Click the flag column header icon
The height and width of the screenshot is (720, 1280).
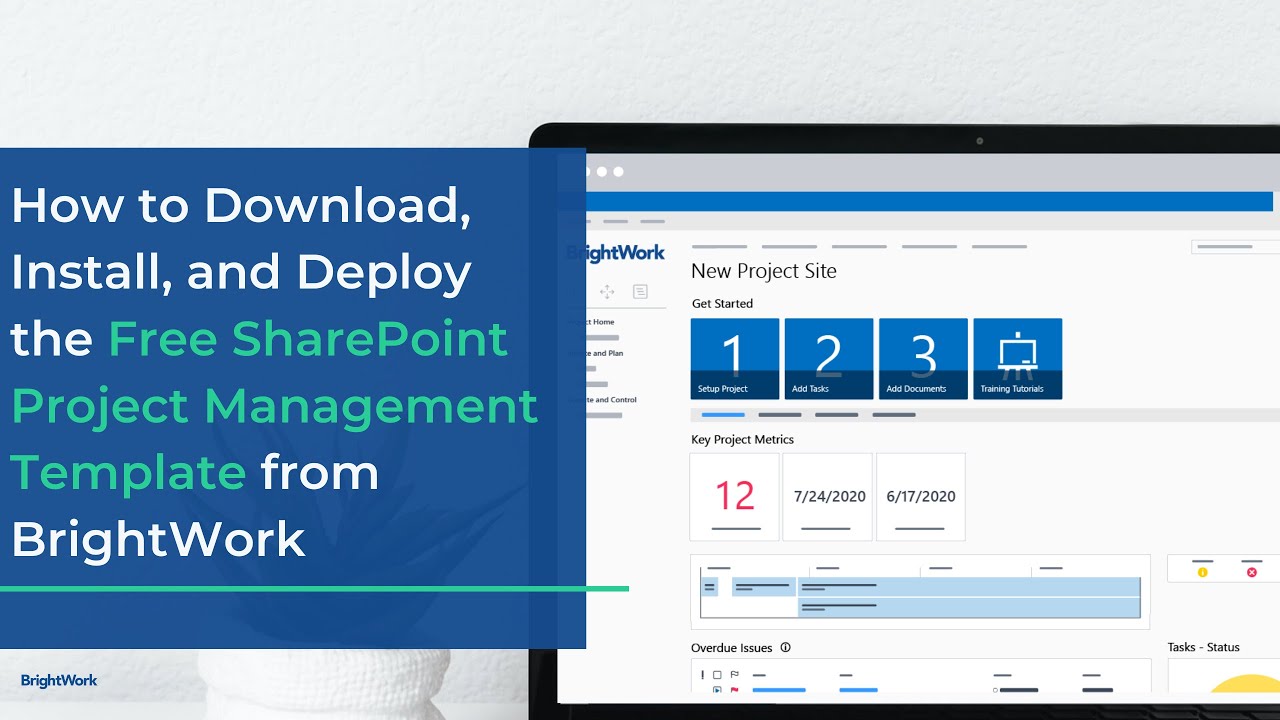tap(734, 675)
